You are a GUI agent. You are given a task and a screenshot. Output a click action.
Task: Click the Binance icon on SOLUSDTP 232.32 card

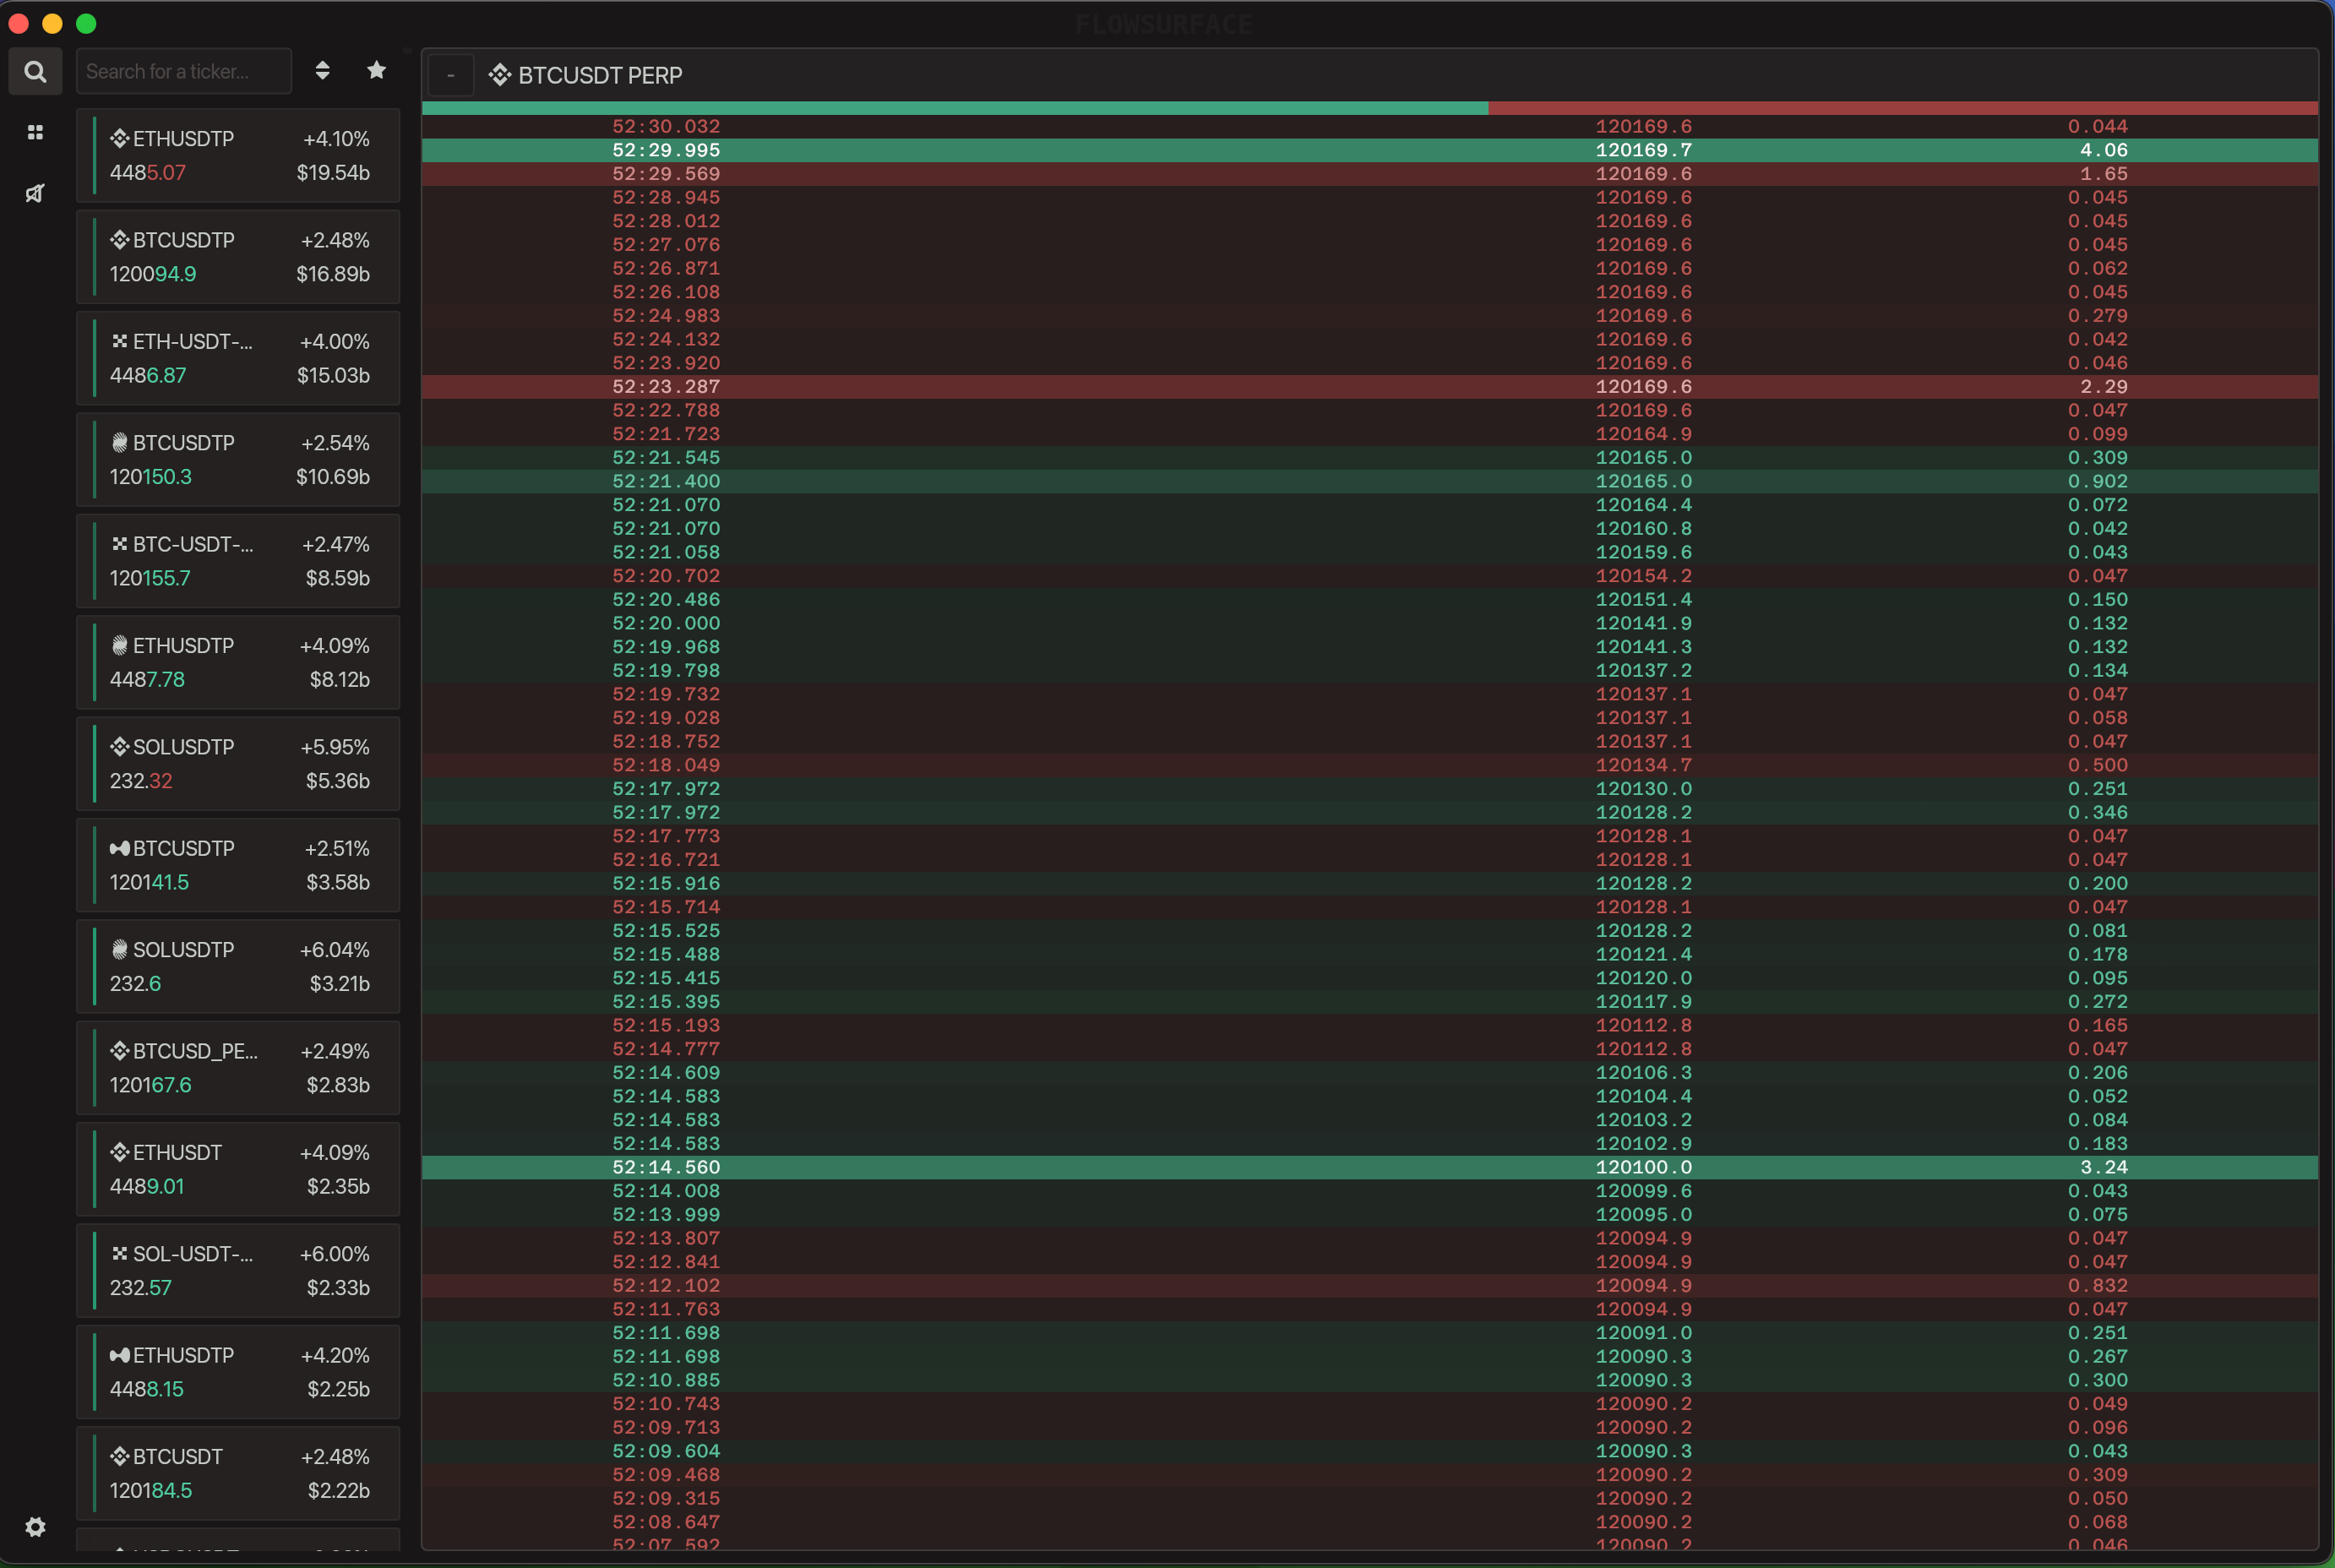click(120, 746)
